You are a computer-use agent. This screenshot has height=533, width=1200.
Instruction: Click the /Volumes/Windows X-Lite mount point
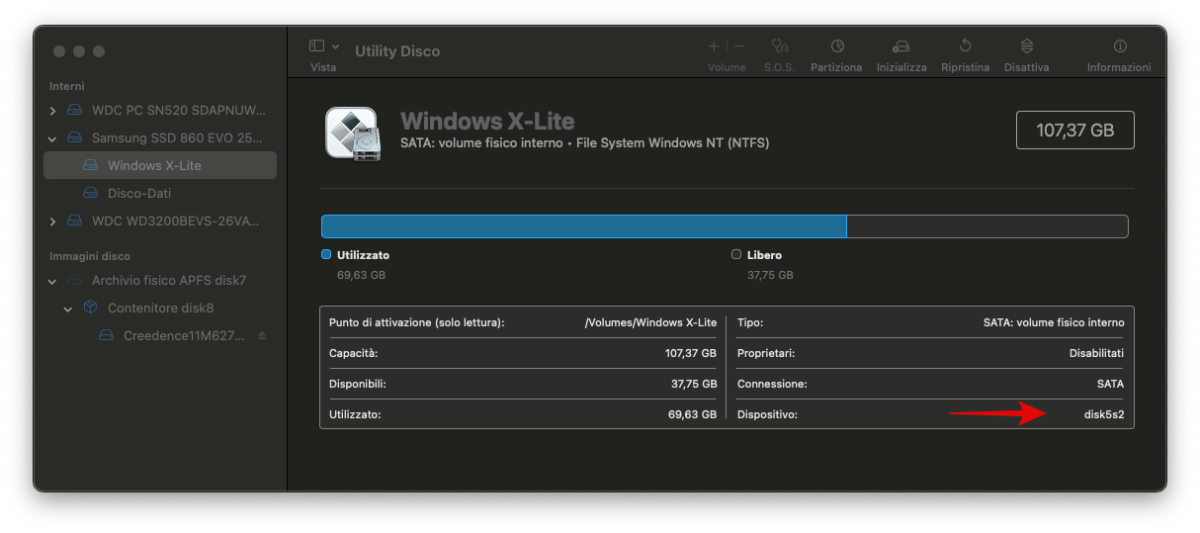(651, 323)
